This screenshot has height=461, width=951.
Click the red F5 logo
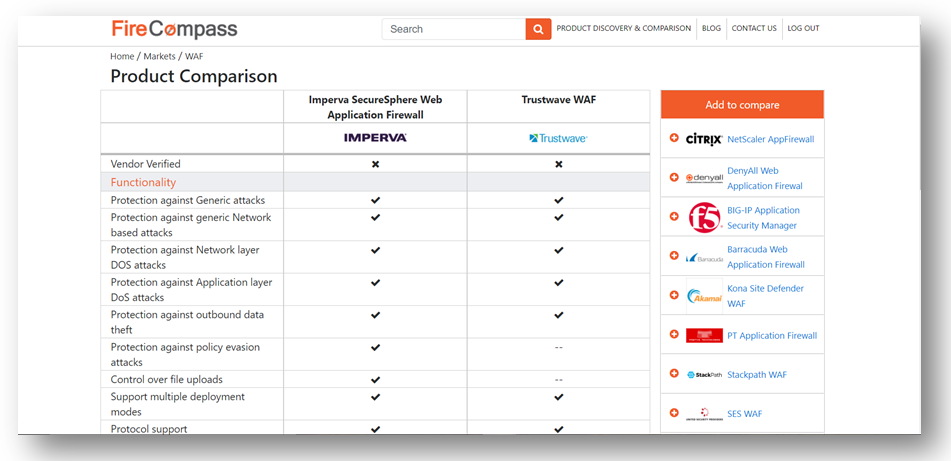[704, 217]
